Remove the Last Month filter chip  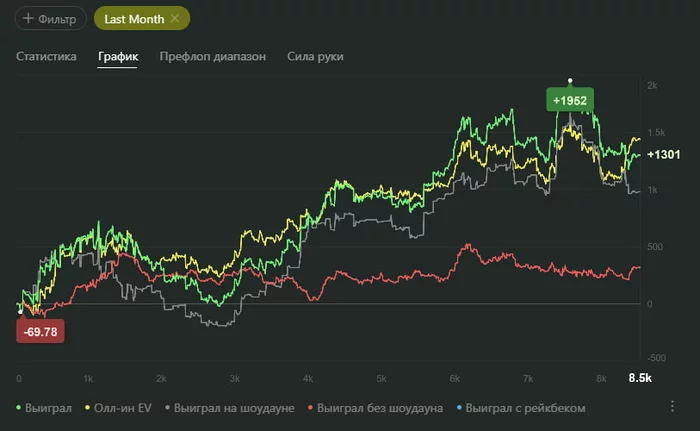(x=176, y=19)
